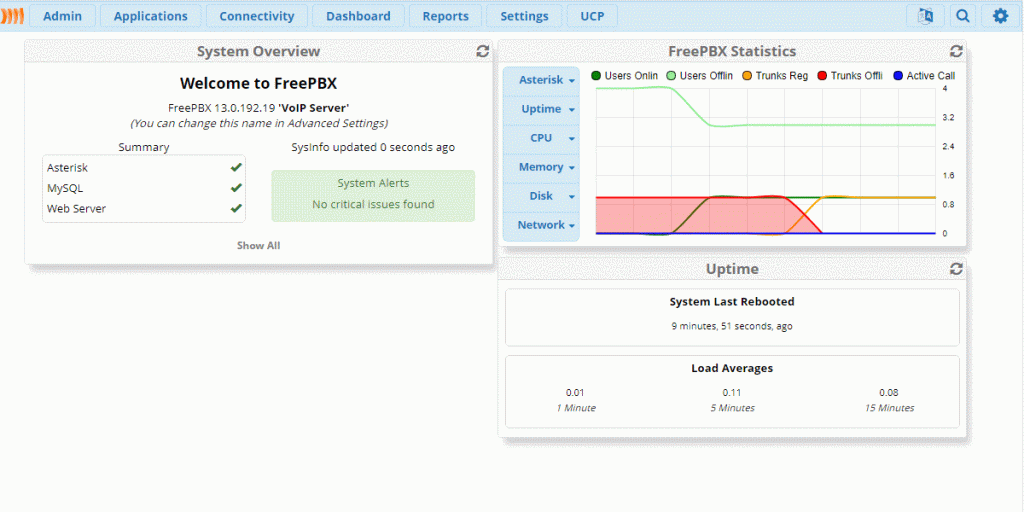Image resolution: width=1024 pixels, height=512 pixels.
Task: Select the Asterisk summary row
Action: point(144,168)
